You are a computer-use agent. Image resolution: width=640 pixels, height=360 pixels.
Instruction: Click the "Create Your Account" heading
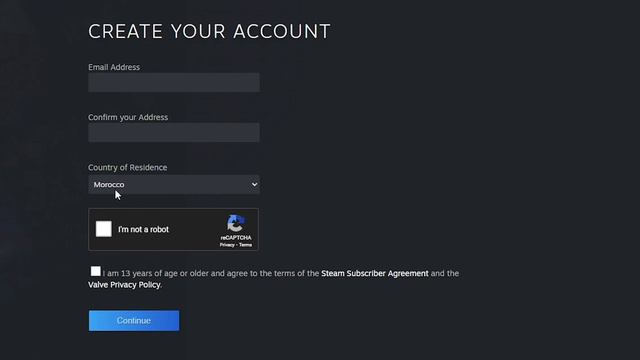click(209, 31)
